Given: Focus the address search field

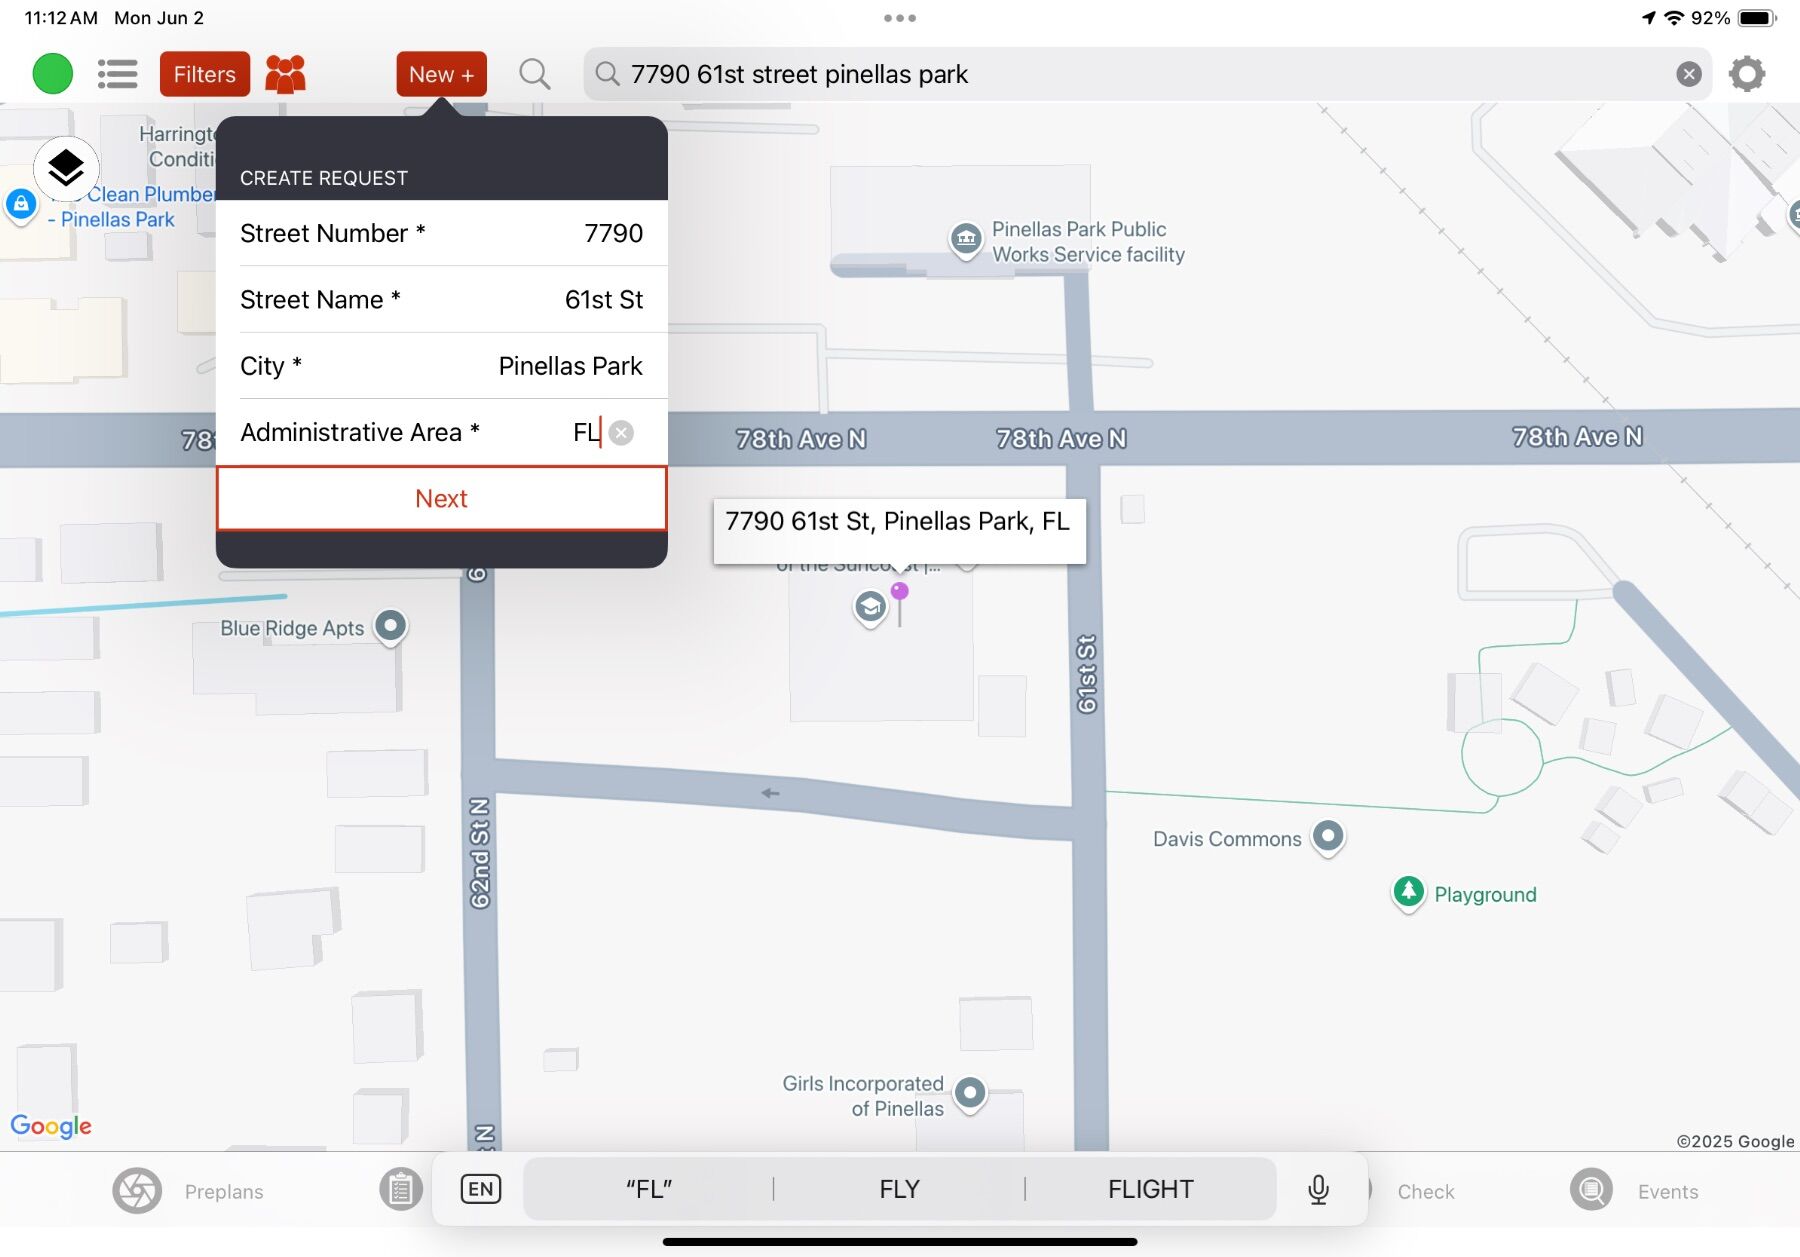Looking at the screenshot, I should 1147,74.
